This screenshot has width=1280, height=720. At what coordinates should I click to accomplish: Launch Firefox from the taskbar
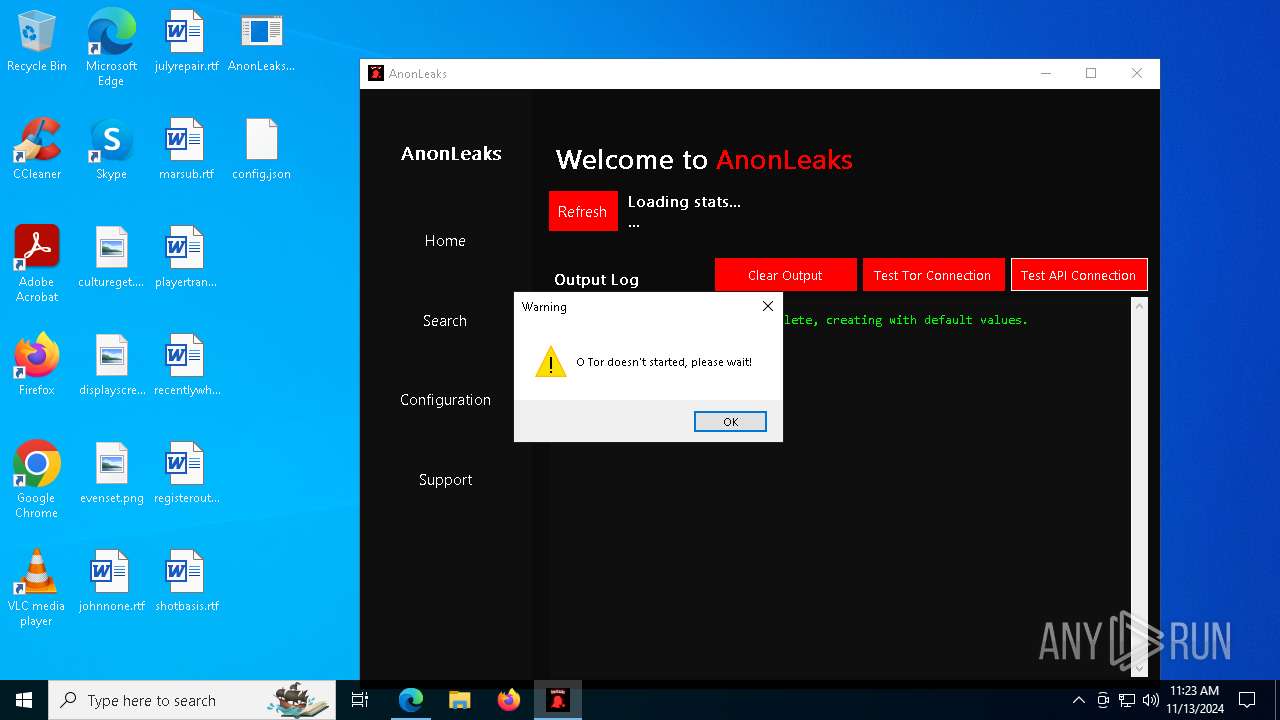508,700
